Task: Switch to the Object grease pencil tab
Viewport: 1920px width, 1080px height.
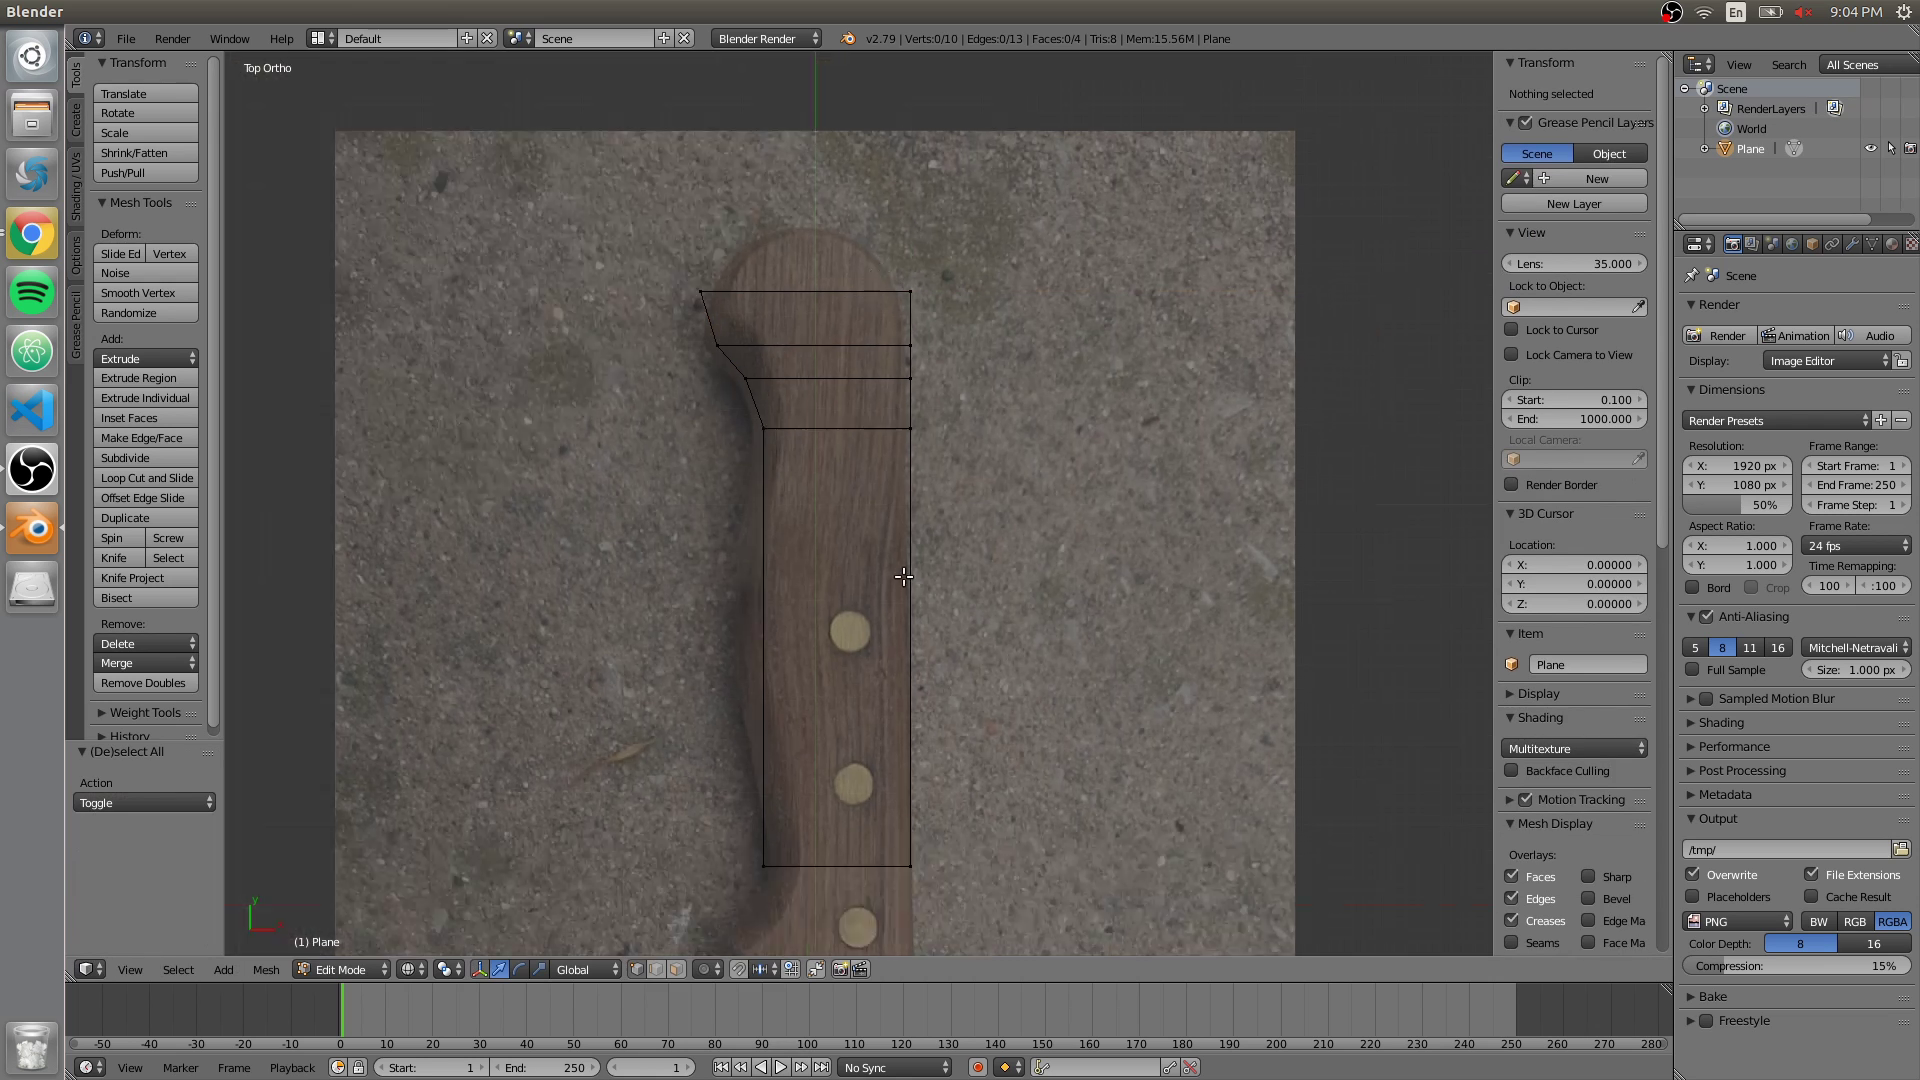Action: pyautogui.click(x=1610, y=153)
